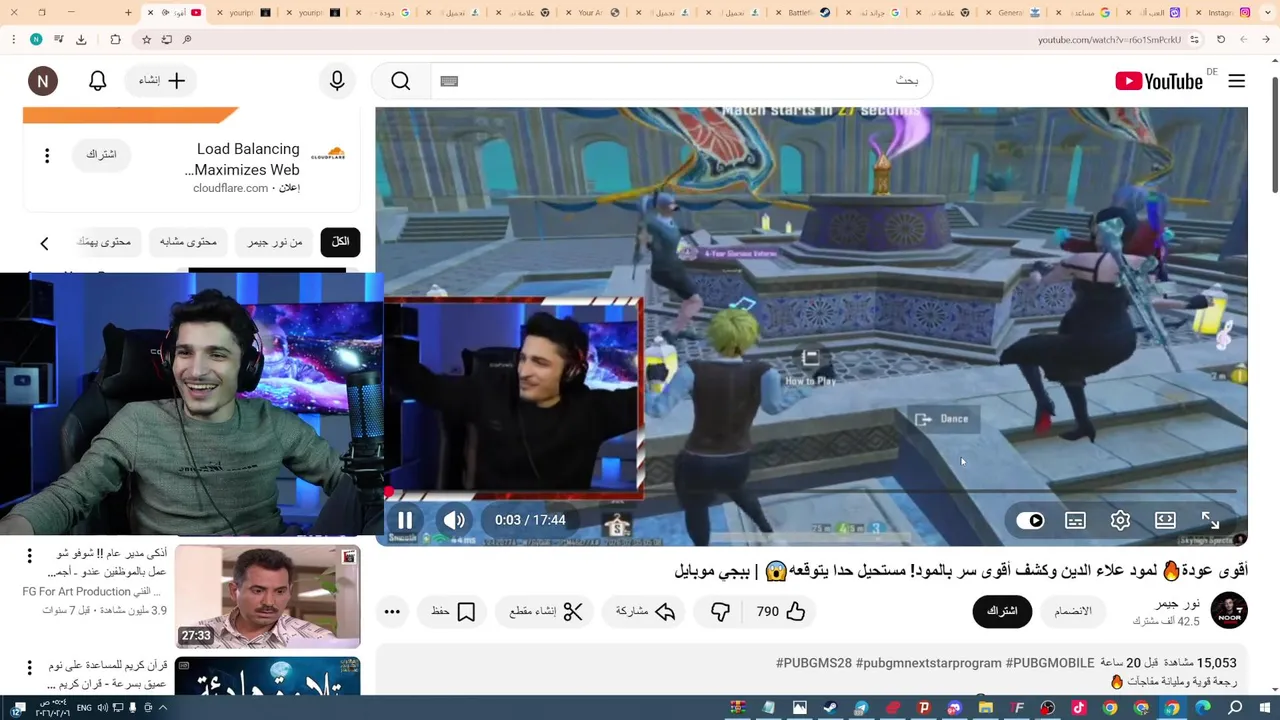This screenshot has width=1280, height=720.
Task: Open a new browser tab (plus)
Action: tap(128, 12)
